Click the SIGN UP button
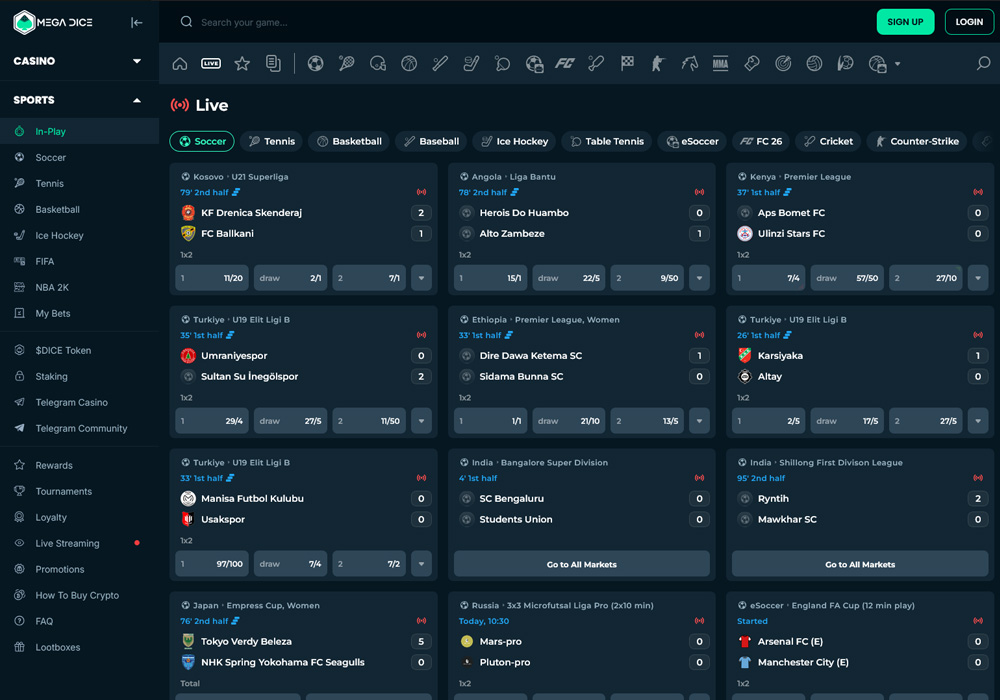The image size is (1000, 700). pos(905,20)
